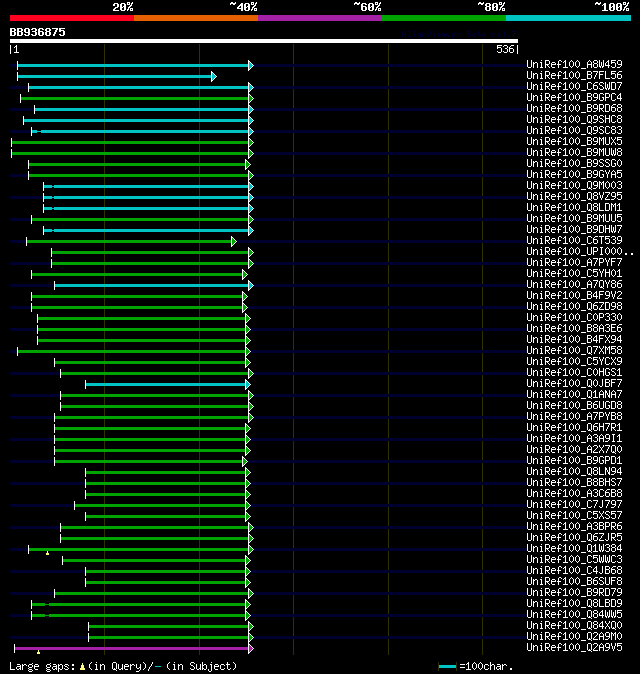Screen dimensions: 640x674
Task: Select the UniRef100_Q0JBF7 label
Action: pos(574,384)
